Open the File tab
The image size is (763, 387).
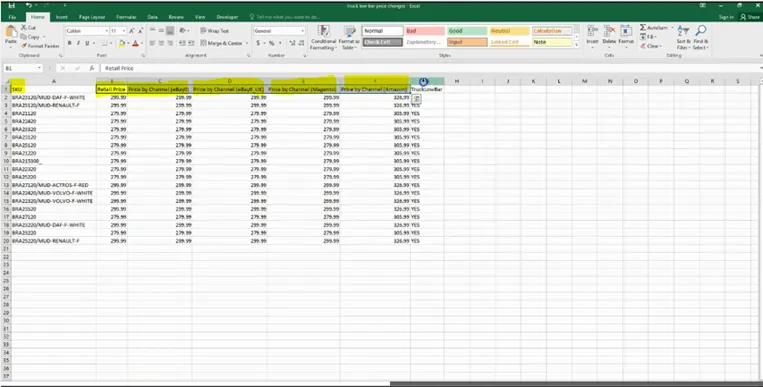[x=12, y=17]
